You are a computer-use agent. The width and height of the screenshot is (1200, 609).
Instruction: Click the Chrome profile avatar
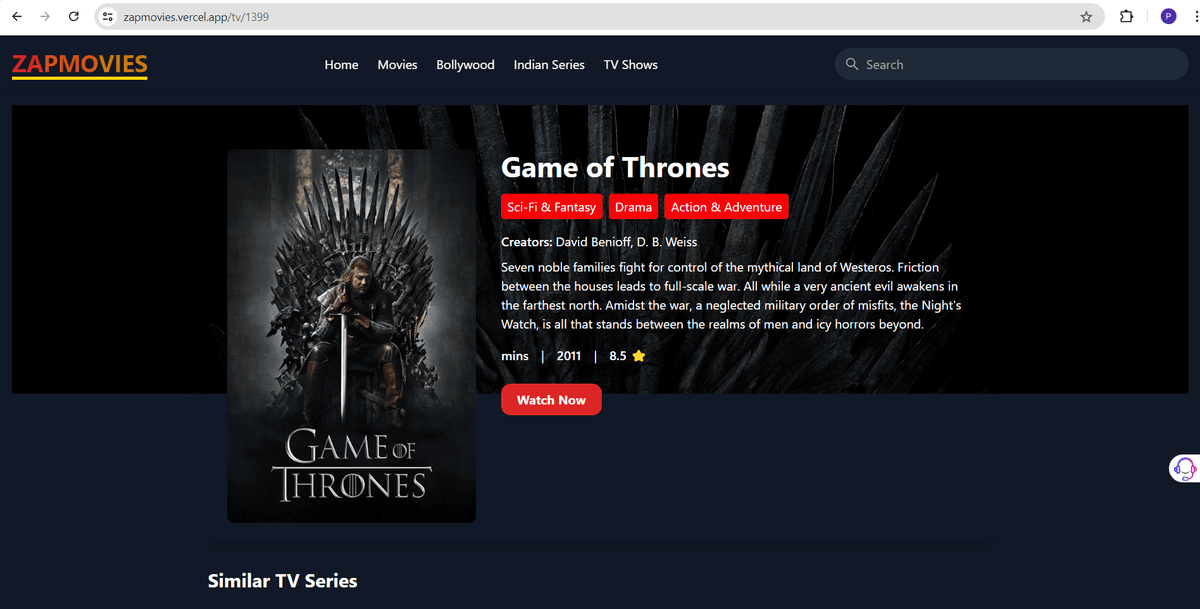tap(1168, 17)
